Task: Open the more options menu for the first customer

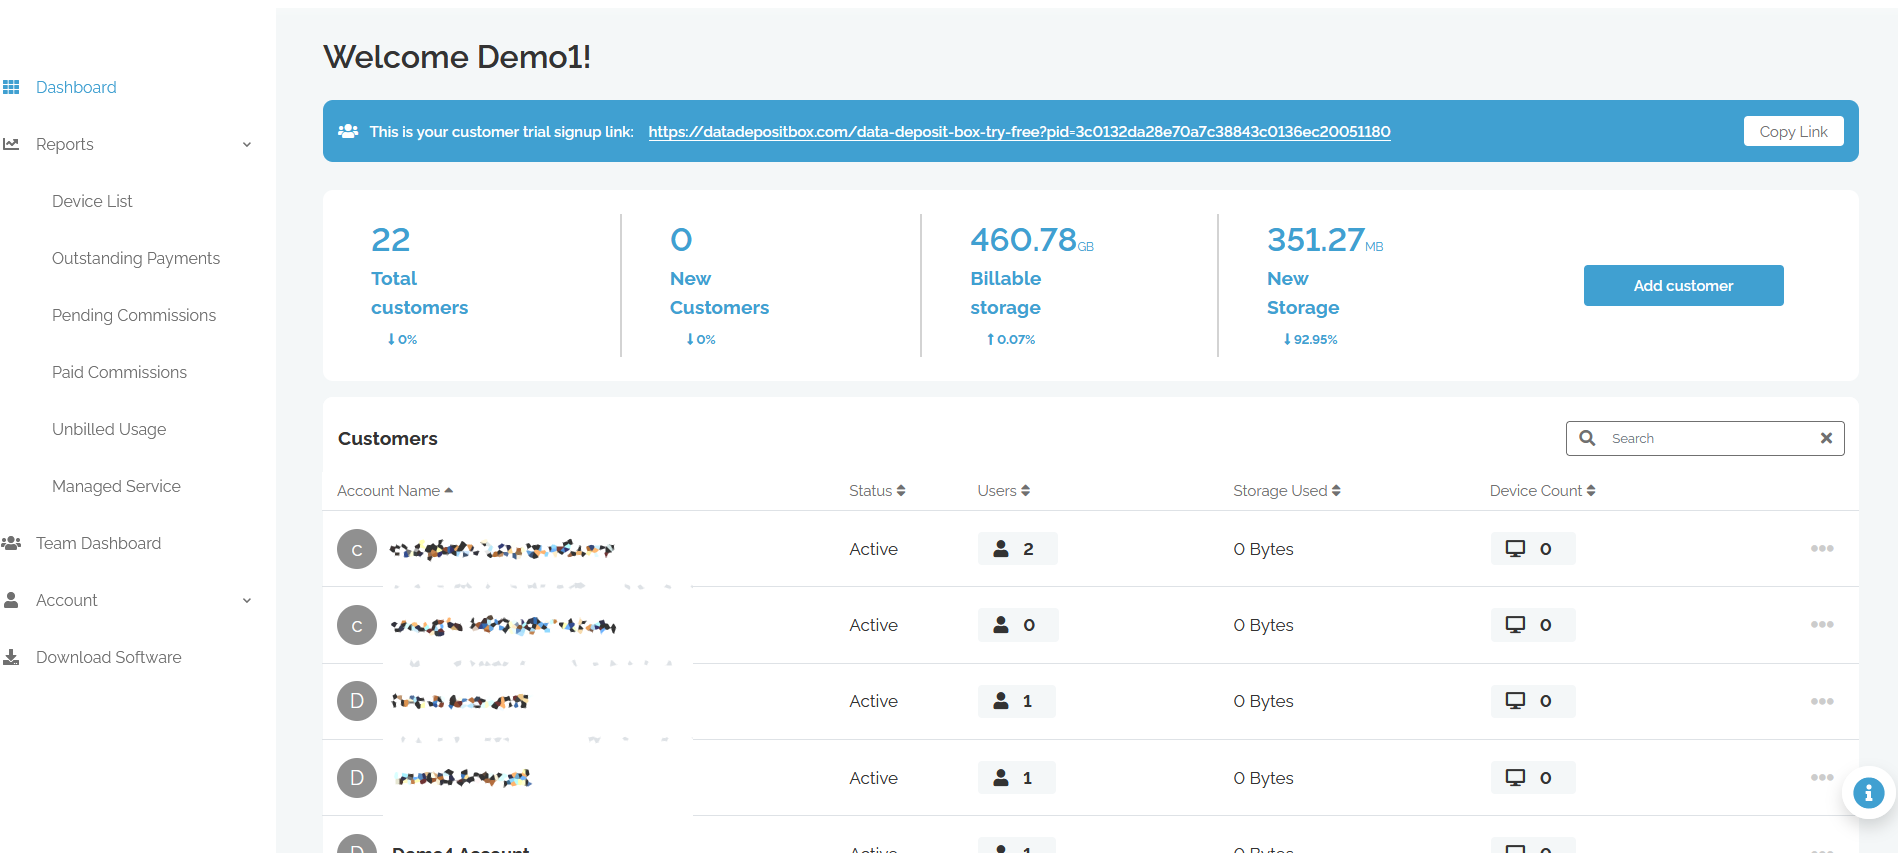Action: [1822, 549]
